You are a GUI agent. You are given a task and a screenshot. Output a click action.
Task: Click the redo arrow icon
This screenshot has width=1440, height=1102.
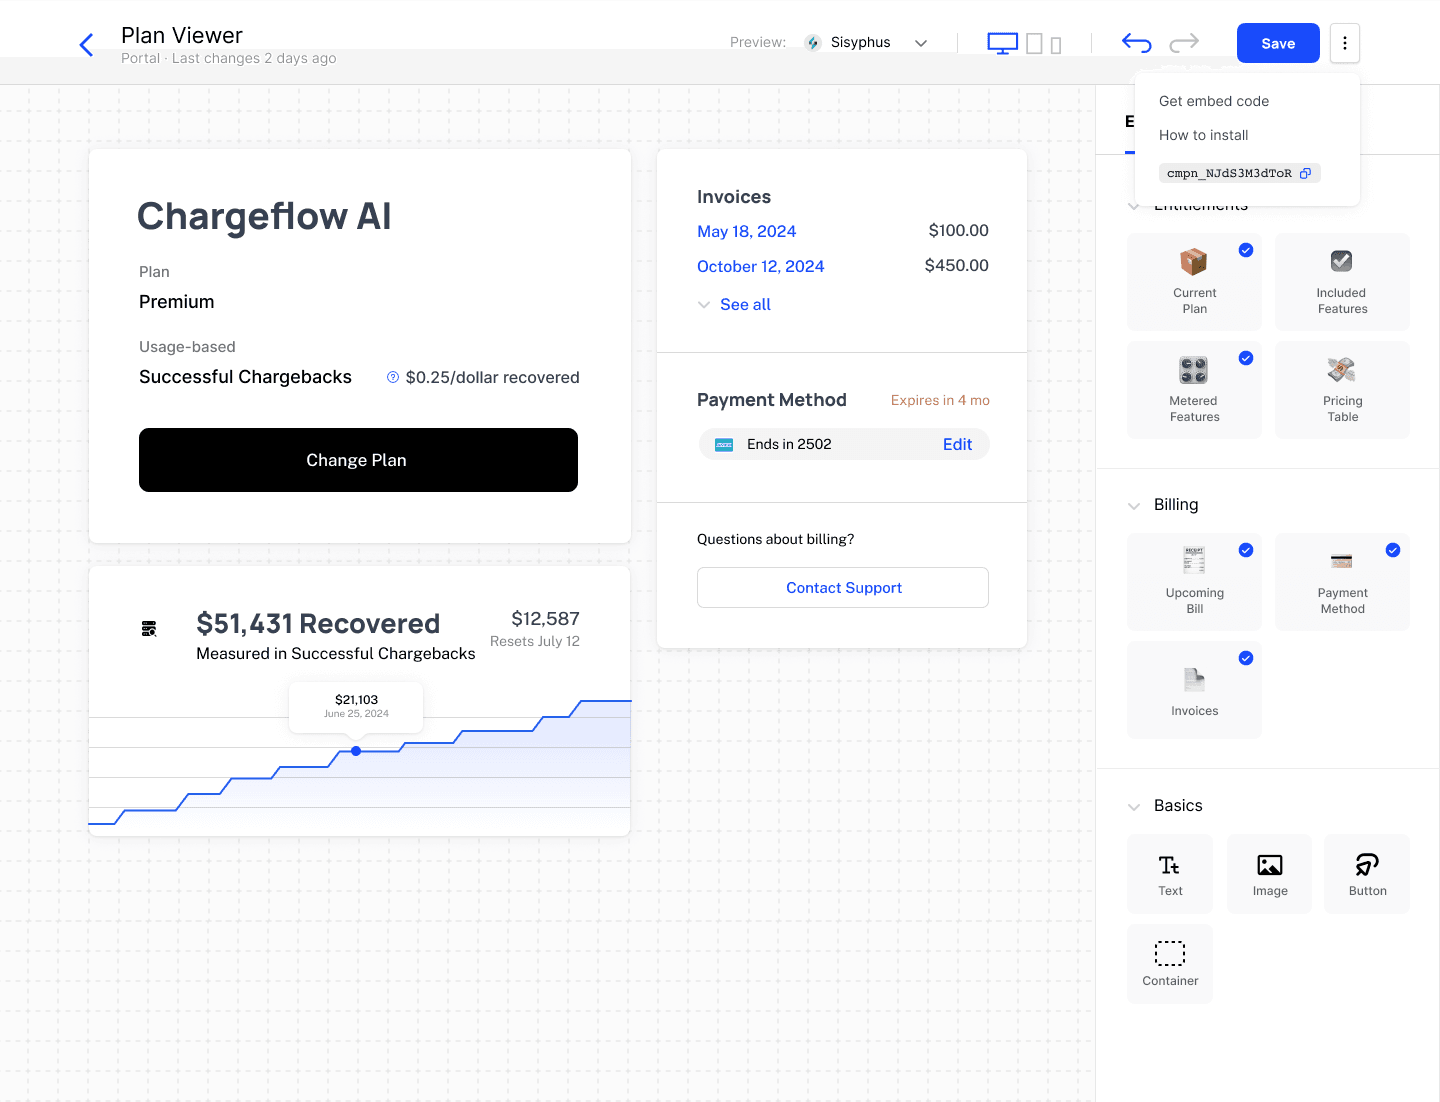pyautogui.click(x=1184, y=43)
